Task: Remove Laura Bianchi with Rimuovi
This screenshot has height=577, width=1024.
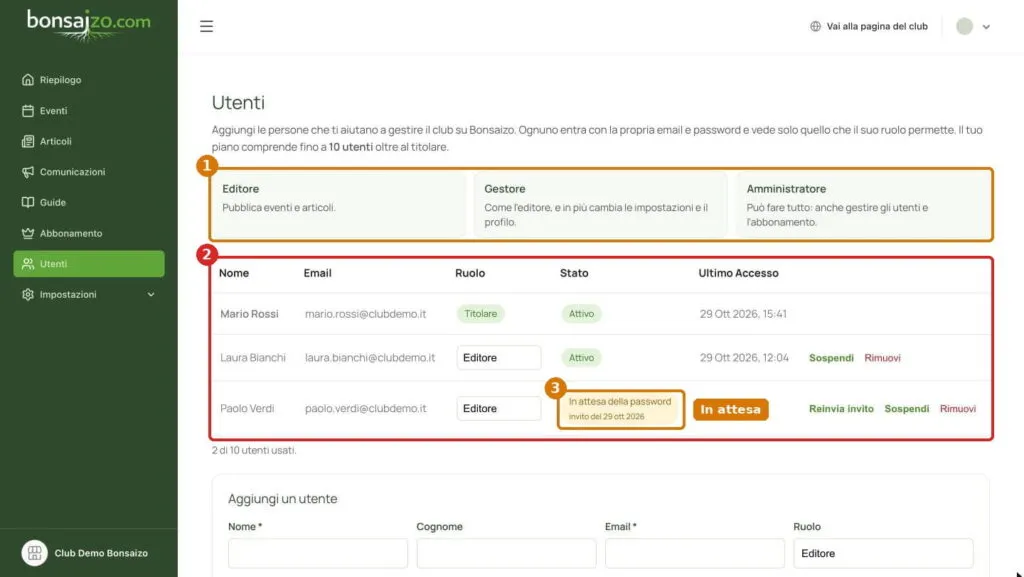Action: pos(882,358)
